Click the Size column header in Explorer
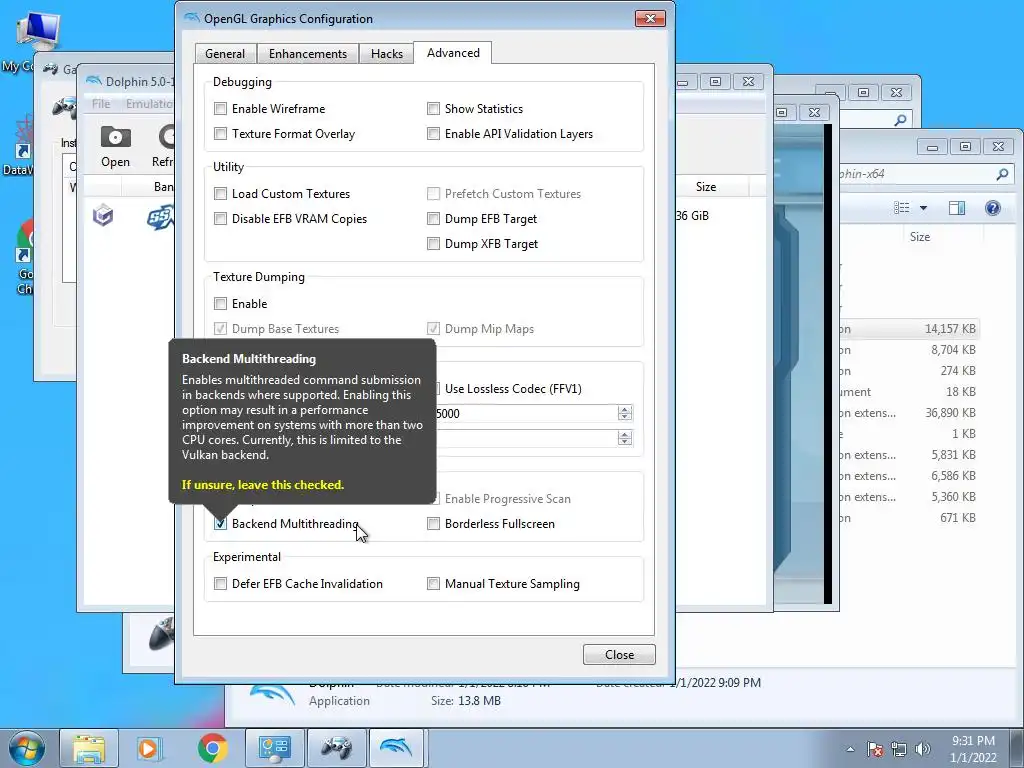This screenshot has width=1024, height=768. coord(920,237)
